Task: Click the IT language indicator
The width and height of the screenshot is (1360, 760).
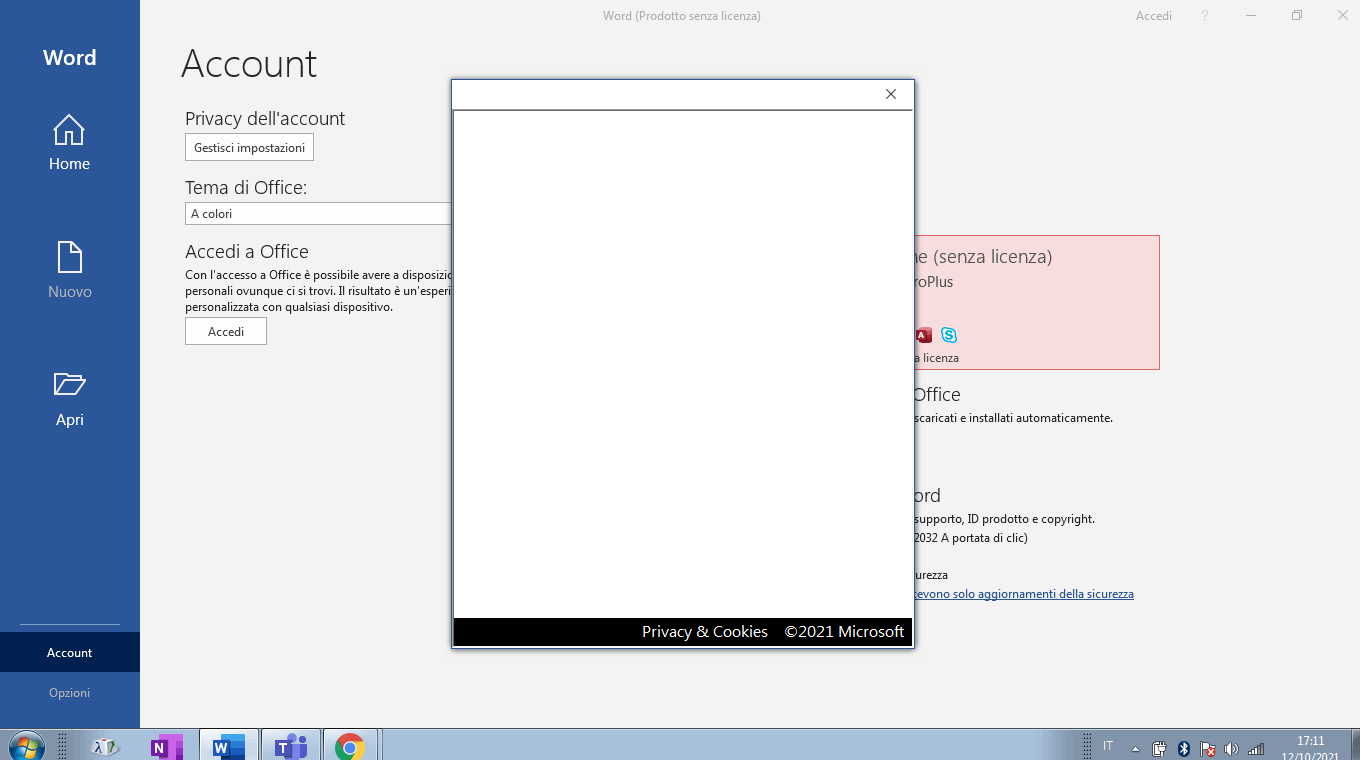Action: pos(1108,746)
